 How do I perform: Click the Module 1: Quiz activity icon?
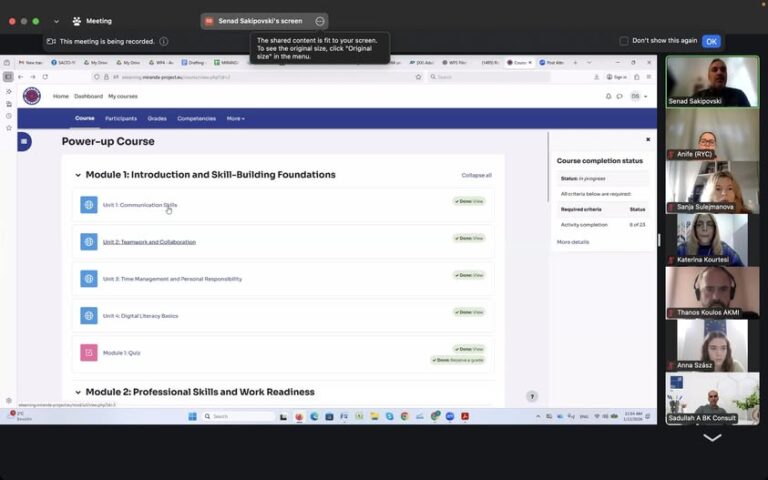point(89,353)
